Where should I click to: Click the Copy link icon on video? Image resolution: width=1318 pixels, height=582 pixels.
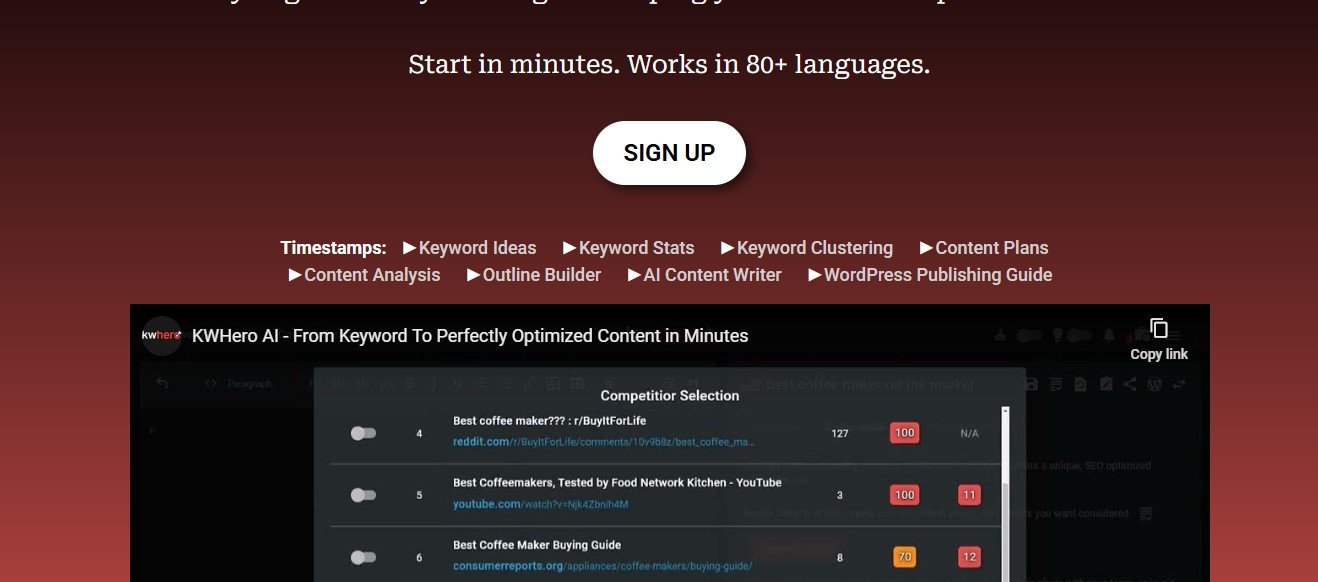point(1158,329)
